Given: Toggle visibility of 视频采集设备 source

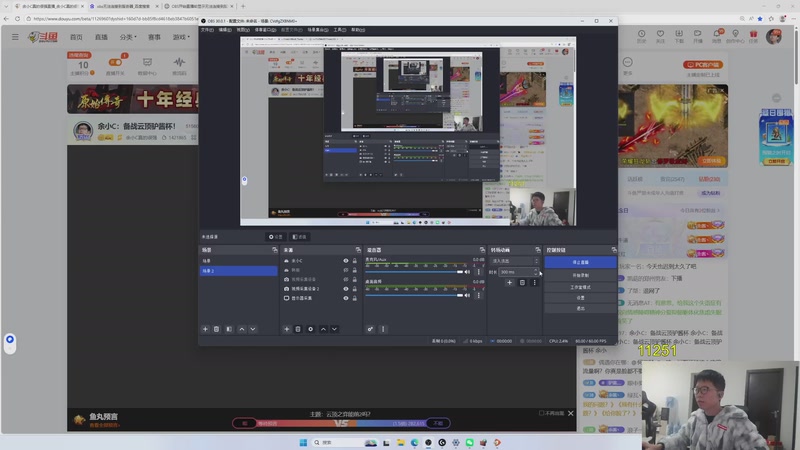Looking at the screenshot, I should click(x=346, y=279).
